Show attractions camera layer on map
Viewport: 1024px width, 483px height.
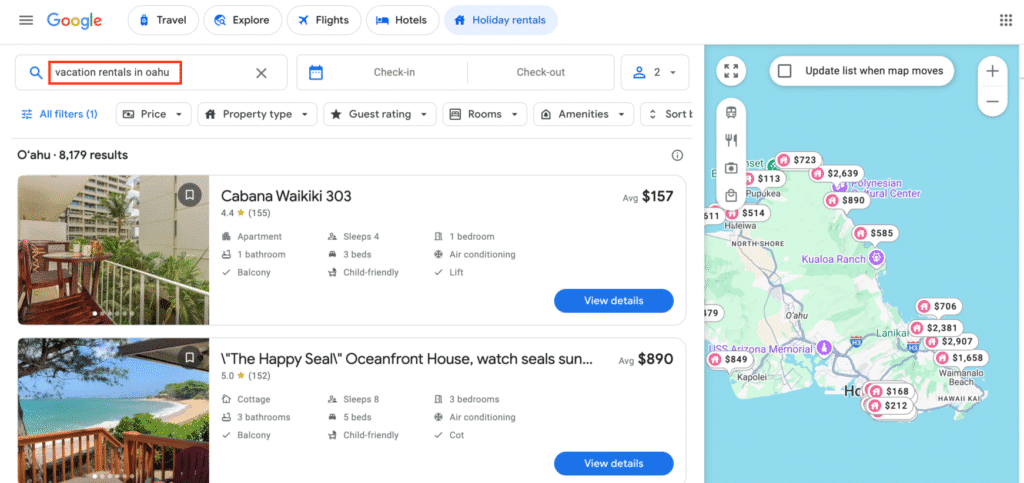[731, 168]
